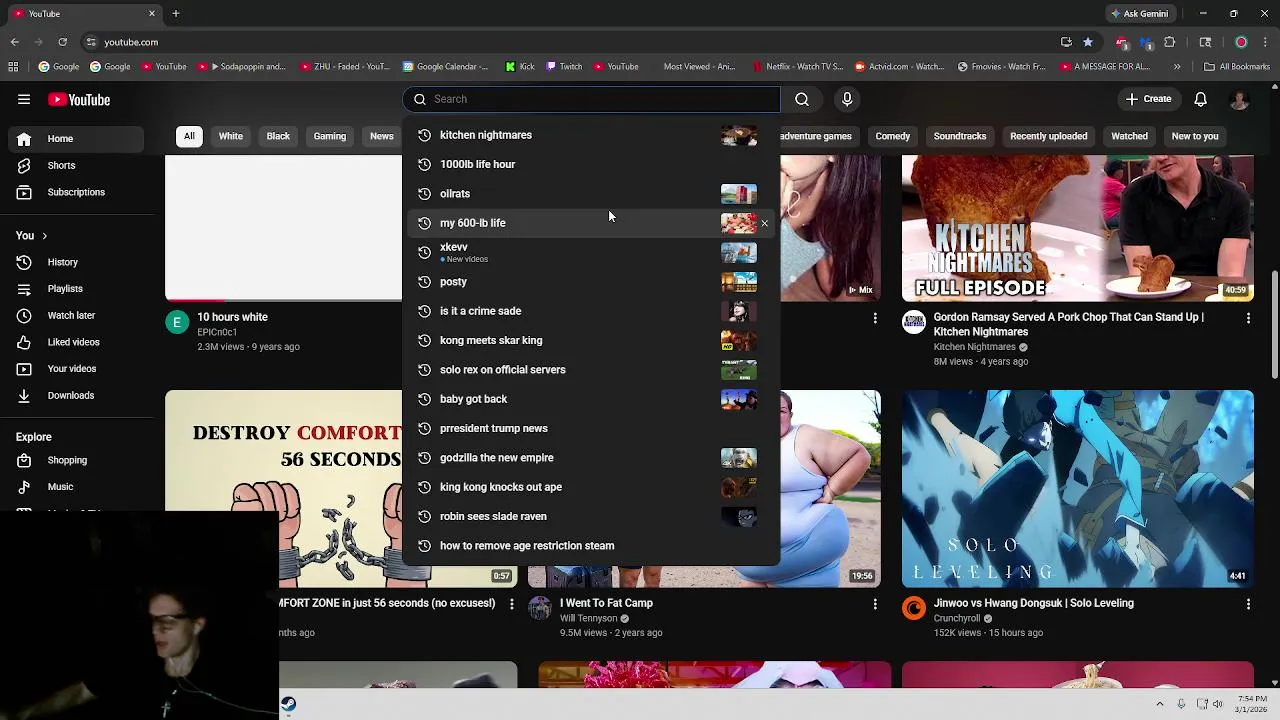1280x720 pixels.
Task: Select the Comedy filter chip
Action: pos(893,136)
